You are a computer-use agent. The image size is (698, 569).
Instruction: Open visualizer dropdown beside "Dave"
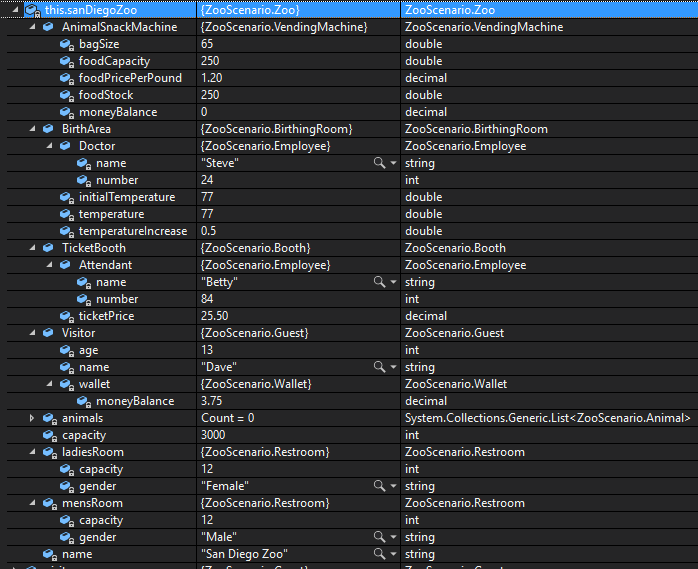(x=394, y=367)
